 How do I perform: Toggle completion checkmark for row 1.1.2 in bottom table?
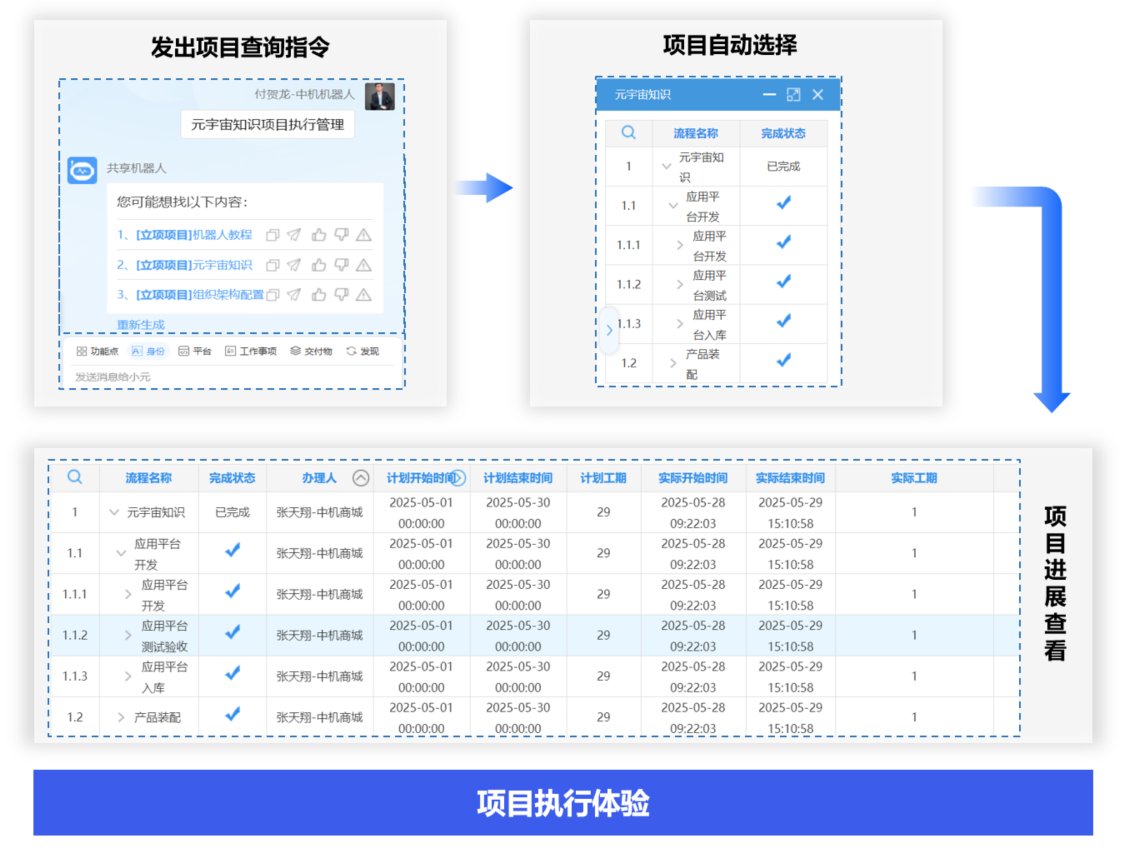click(x=232, y=632)
